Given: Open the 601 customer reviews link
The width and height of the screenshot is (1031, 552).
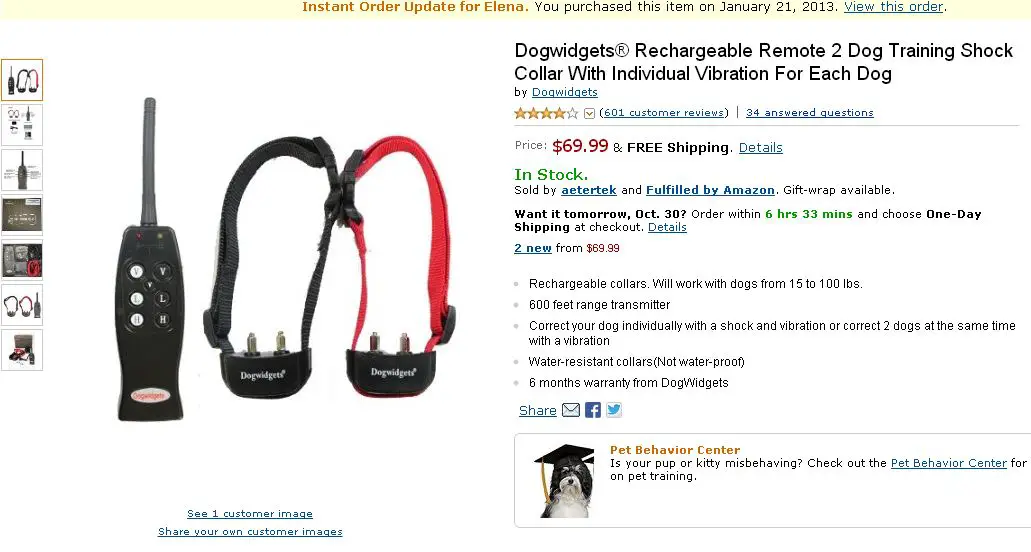Looking at the screenshot, I should [664, 112].
